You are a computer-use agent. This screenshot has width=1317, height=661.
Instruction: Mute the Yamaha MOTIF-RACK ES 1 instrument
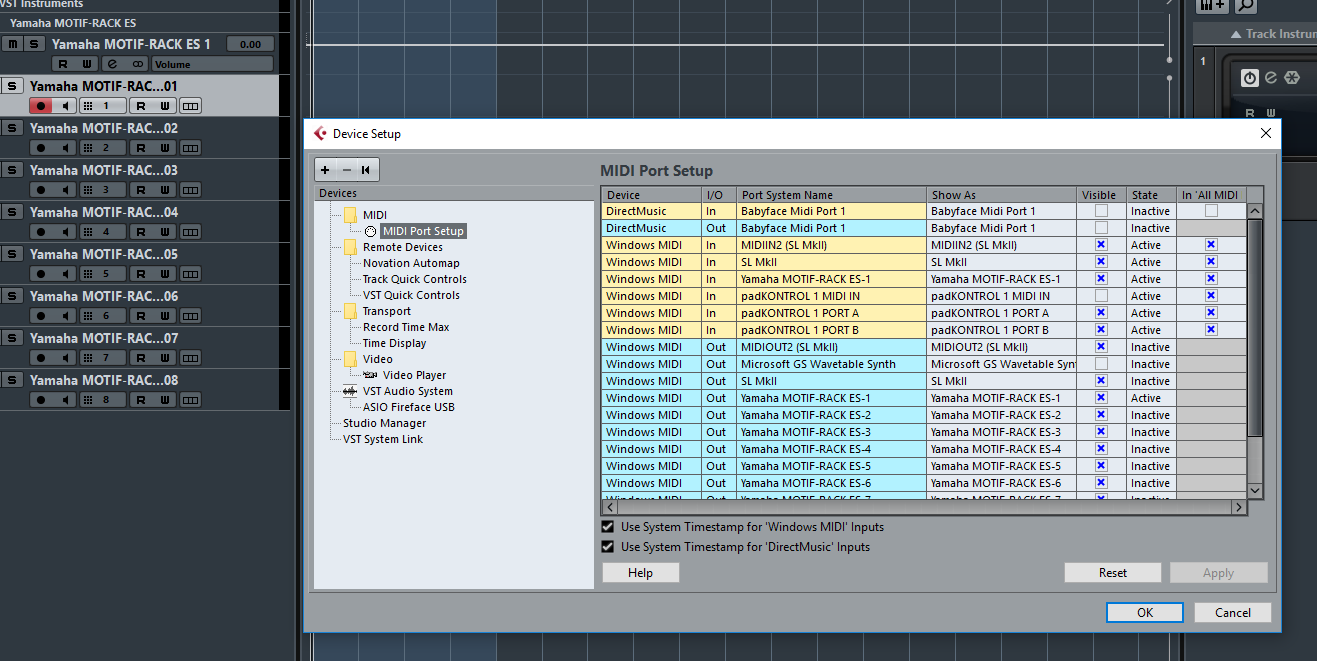12,44
